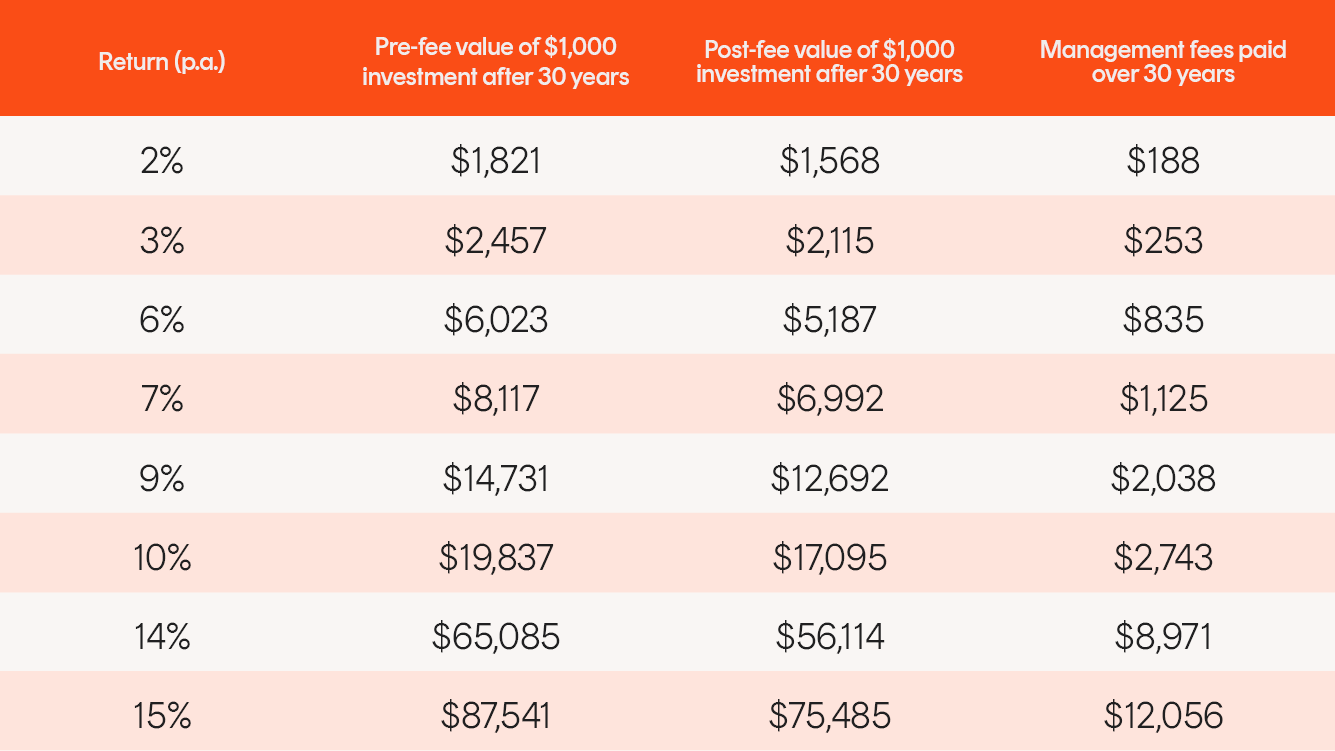Select the $14,731 pre-fee cell
The width and height of the screenshot is (1335, 751).
[496, 478]
